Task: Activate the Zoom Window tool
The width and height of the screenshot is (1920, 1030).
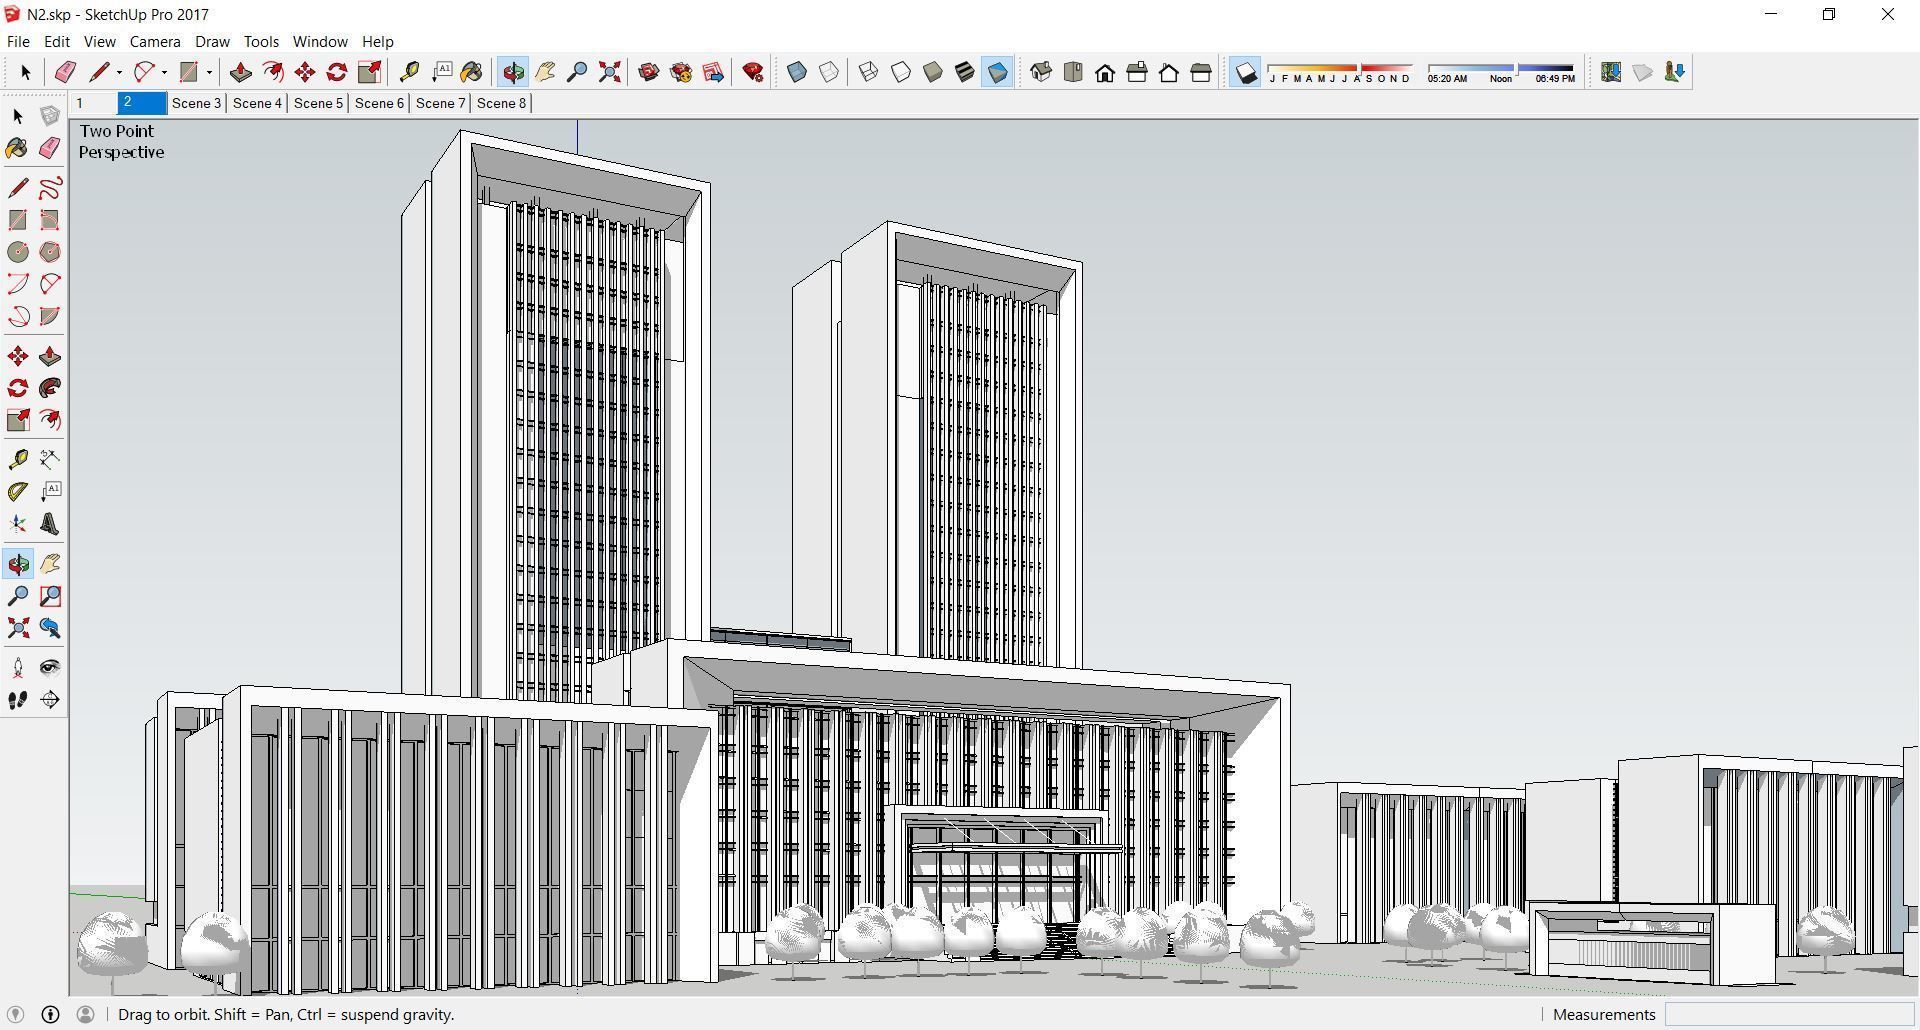Action: point(50,596)
